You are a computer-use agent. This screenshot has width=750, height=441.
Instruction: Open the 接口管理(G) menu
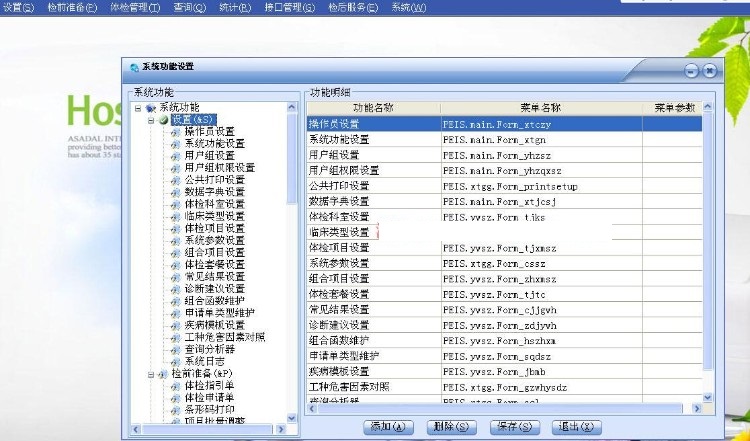click(x=289, y=8)
